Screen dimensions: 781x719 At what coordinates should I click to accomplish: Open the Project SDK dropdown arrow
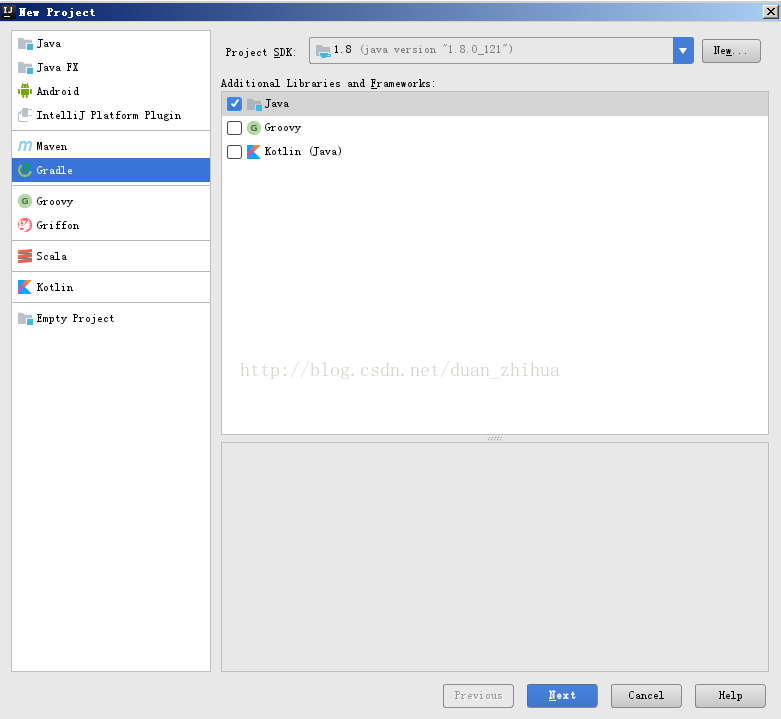click(x=683, y=51)
